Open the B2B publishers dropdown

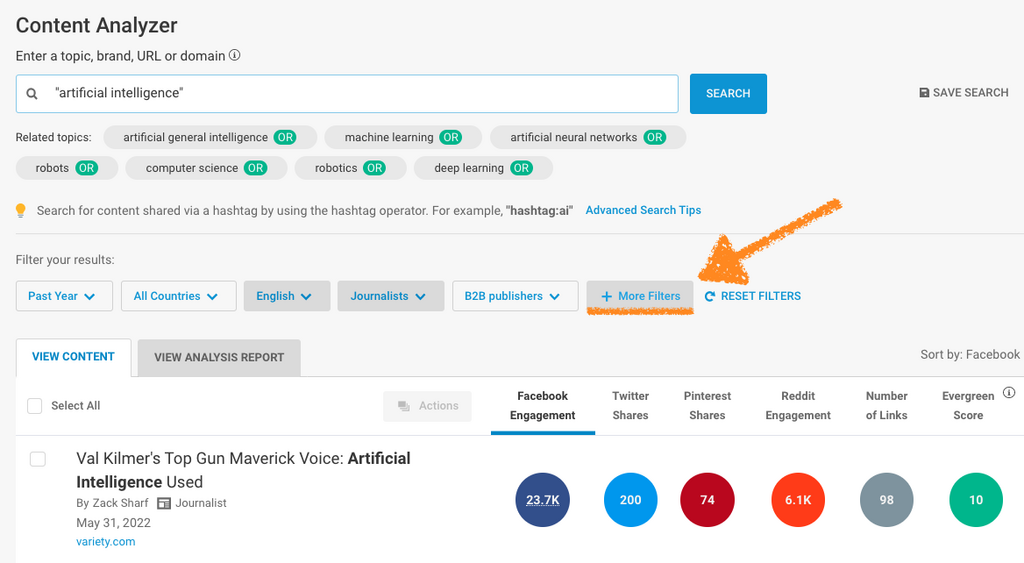click(x=515, y=296)
